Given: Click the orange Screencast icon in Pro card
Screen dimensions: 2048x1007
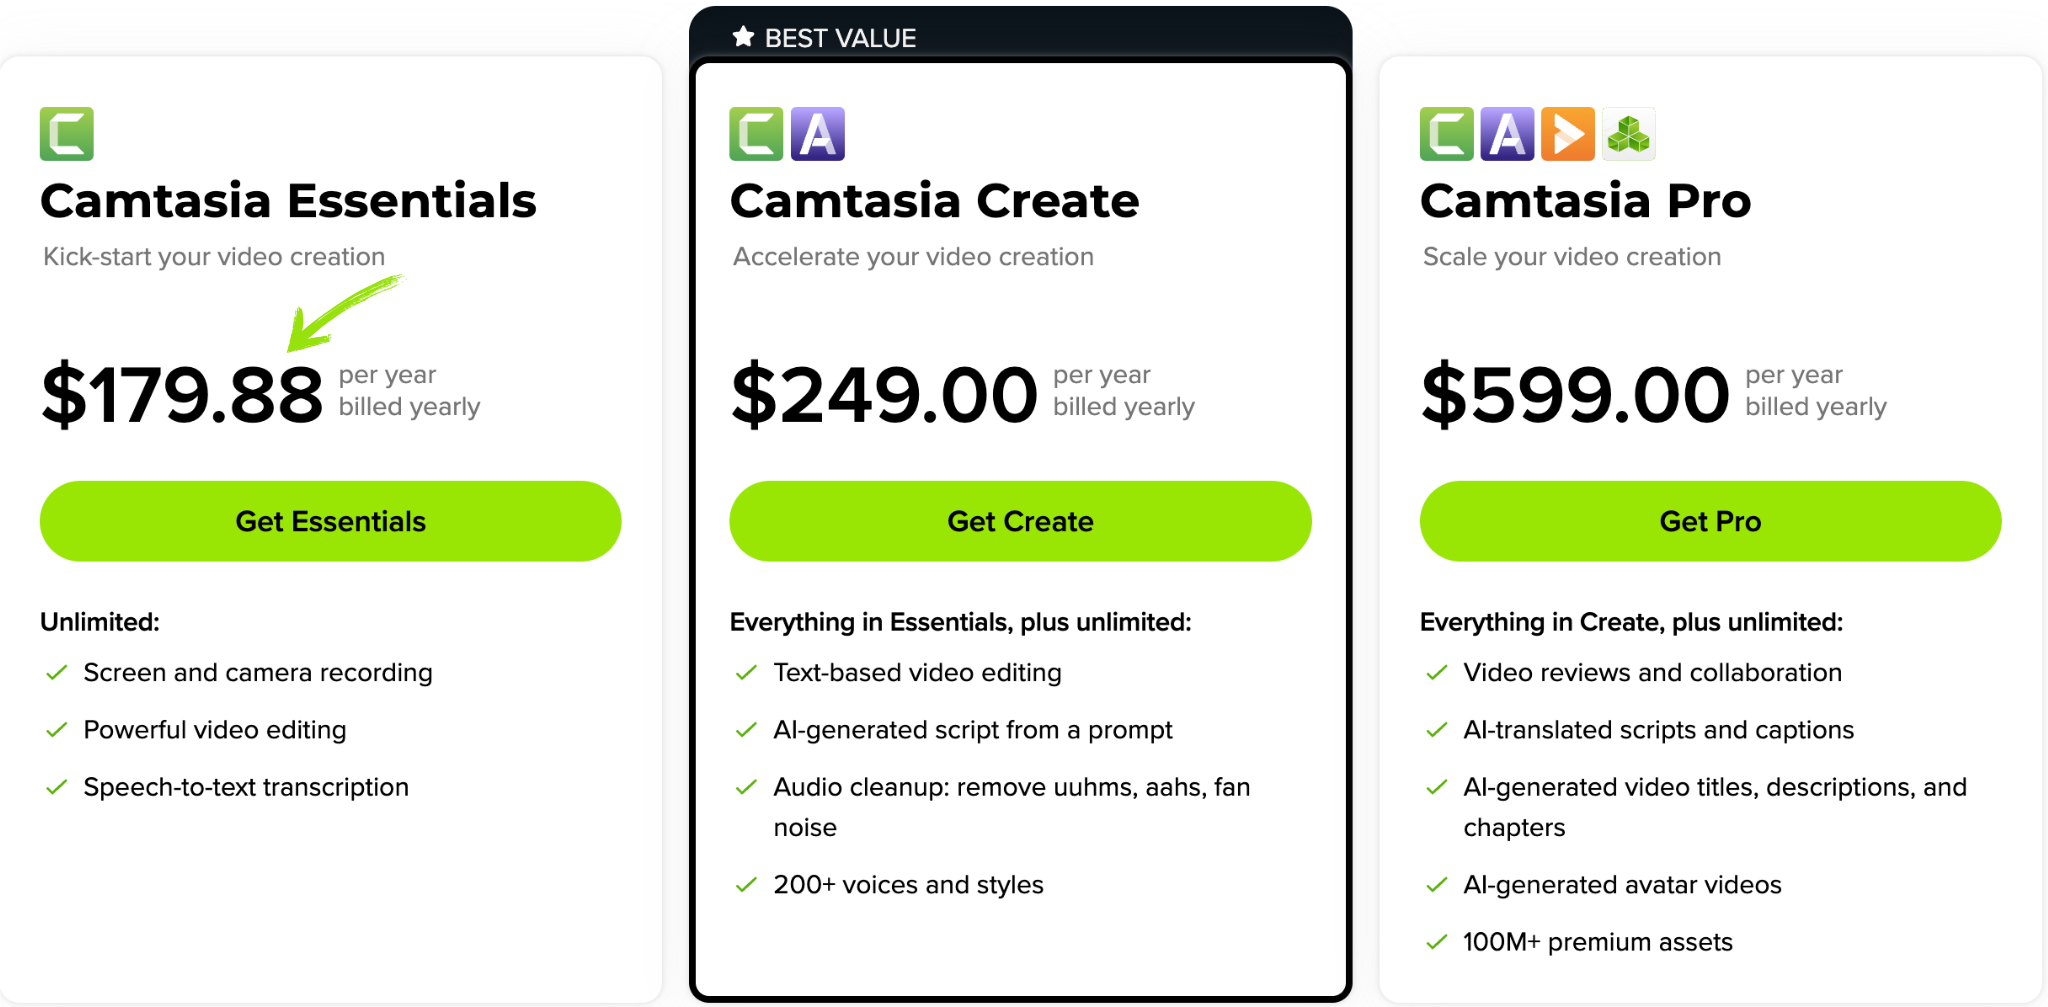Looking at the screenshot, I should point(1568,134).
